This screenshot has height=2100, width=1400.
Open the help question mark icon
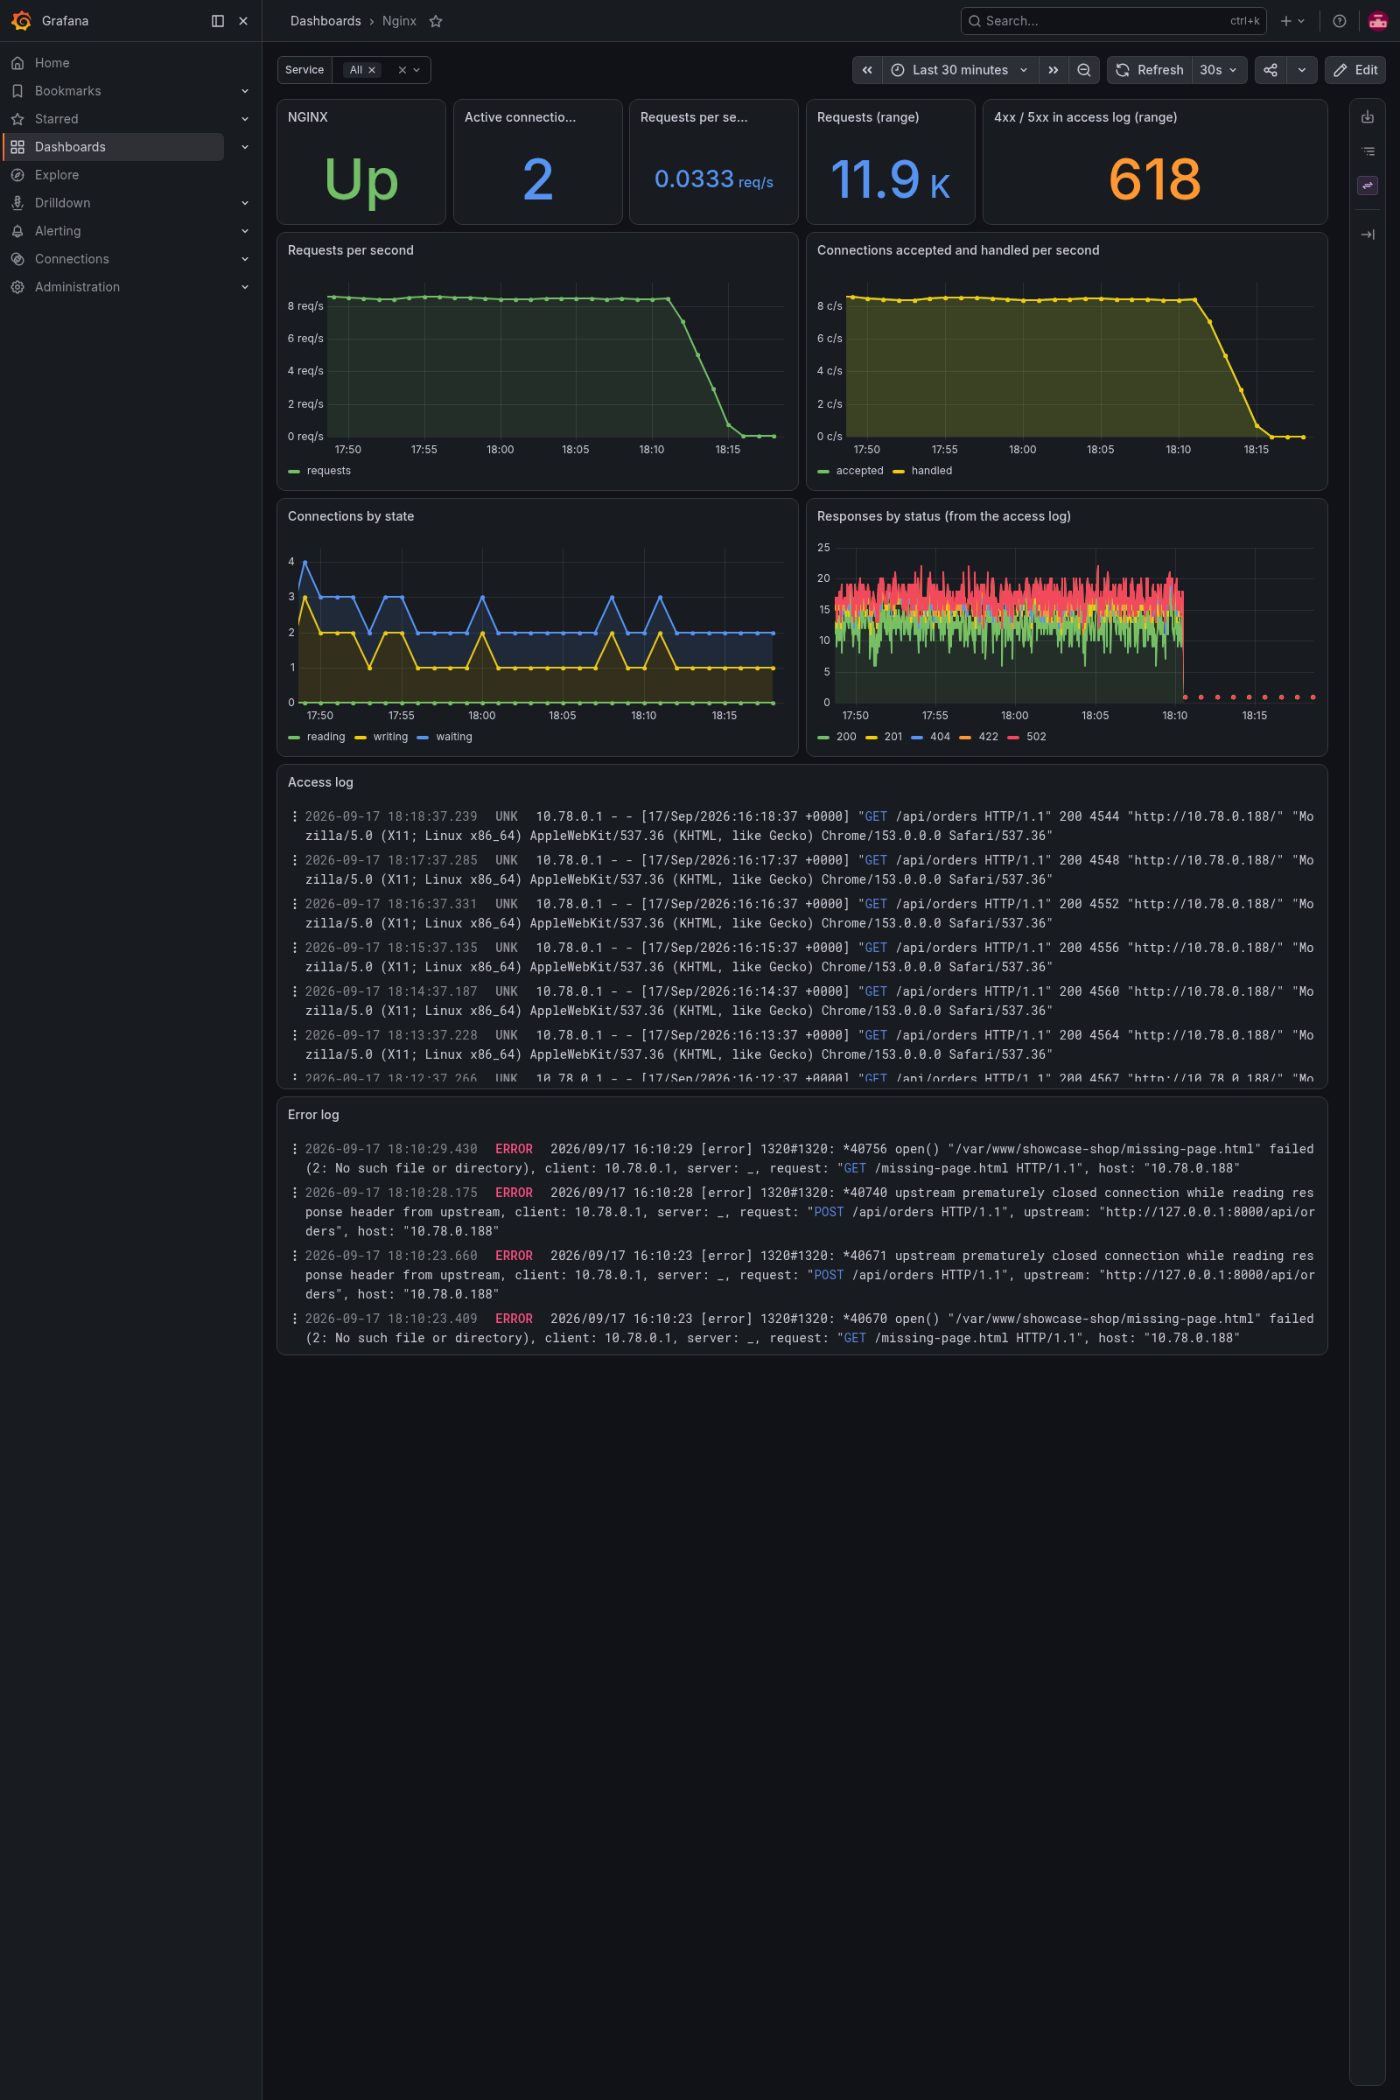[1339, 21]
